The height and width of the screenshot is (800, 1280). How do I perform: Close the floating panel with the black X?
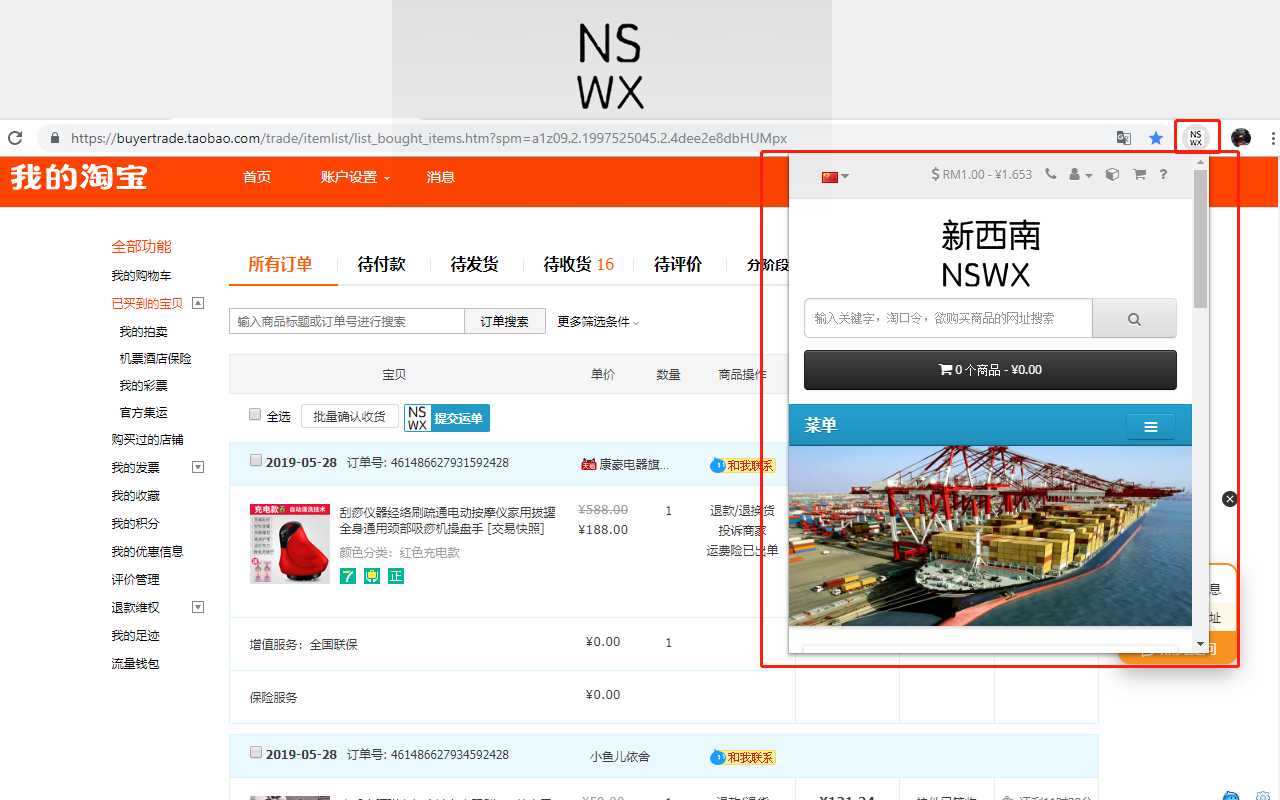click(x=1230, y=499)
